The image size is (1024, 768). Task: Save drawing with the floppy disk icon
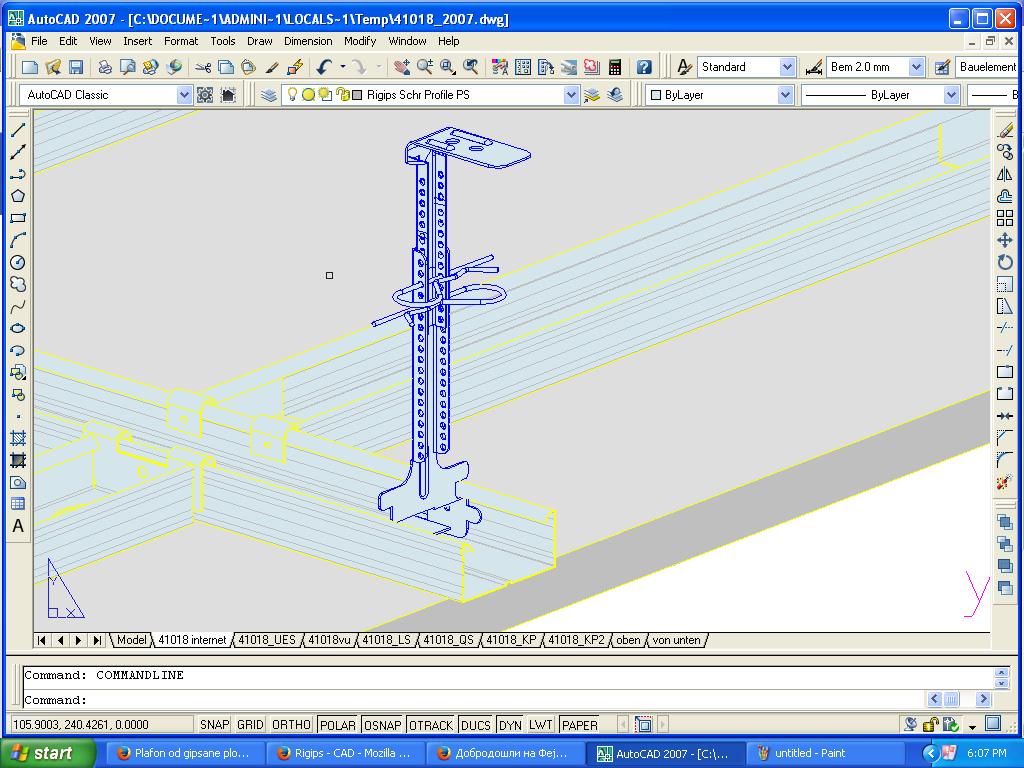click(x=76, y=67)
